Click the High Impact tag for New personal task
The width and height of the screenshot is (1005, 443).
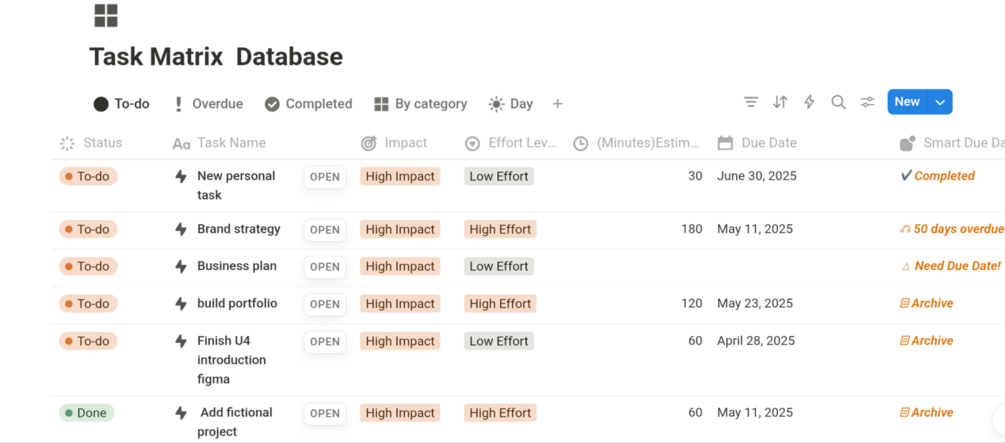pos(400,176)
